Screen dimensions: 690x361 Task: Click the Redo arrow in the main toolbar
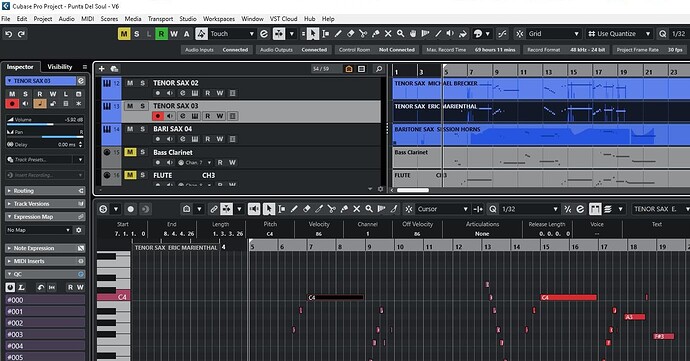21,34
